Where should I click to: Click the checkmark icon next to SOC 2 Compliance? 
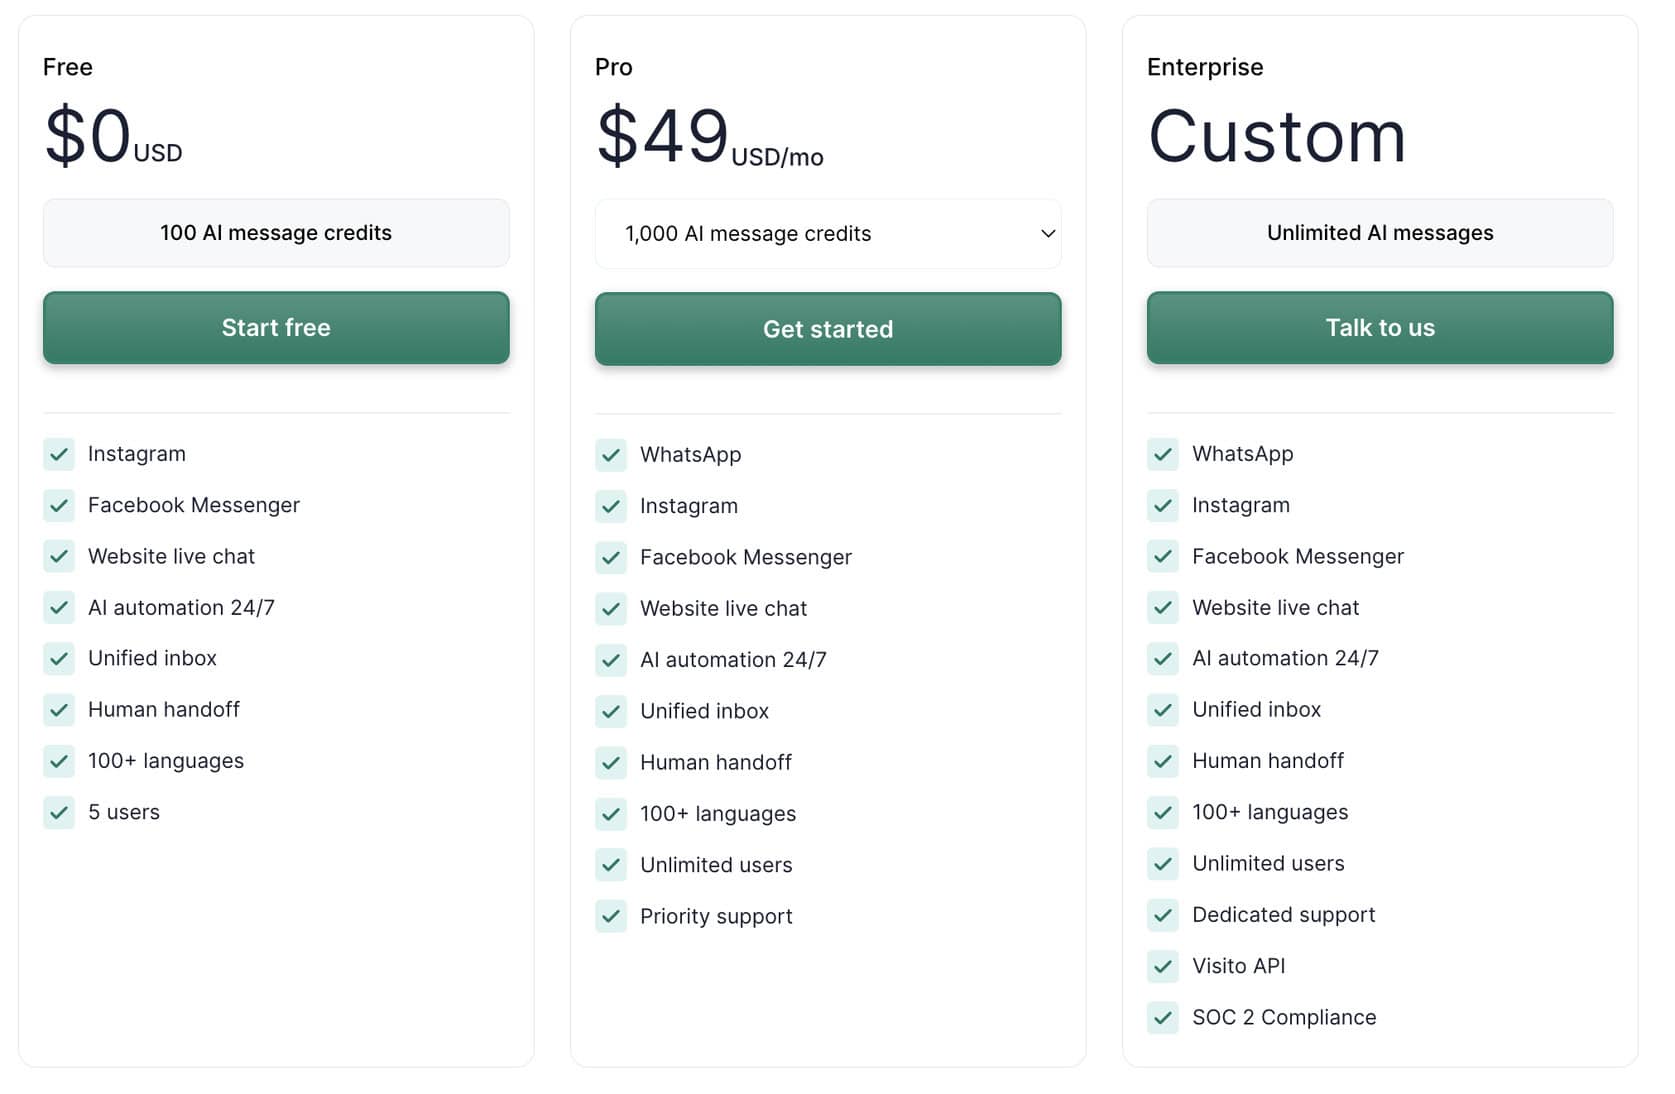(x=1163, y=1018)
